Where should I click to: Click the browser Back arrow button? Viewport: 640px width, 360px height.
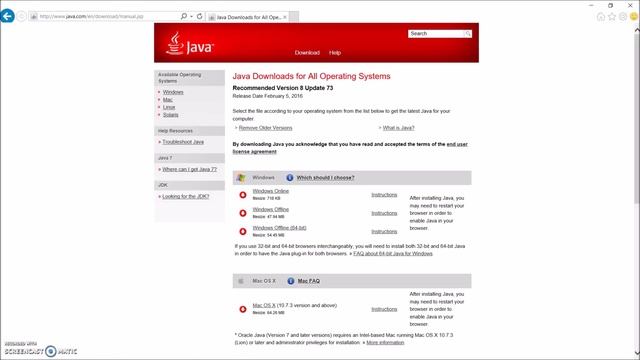pos(7,16)
